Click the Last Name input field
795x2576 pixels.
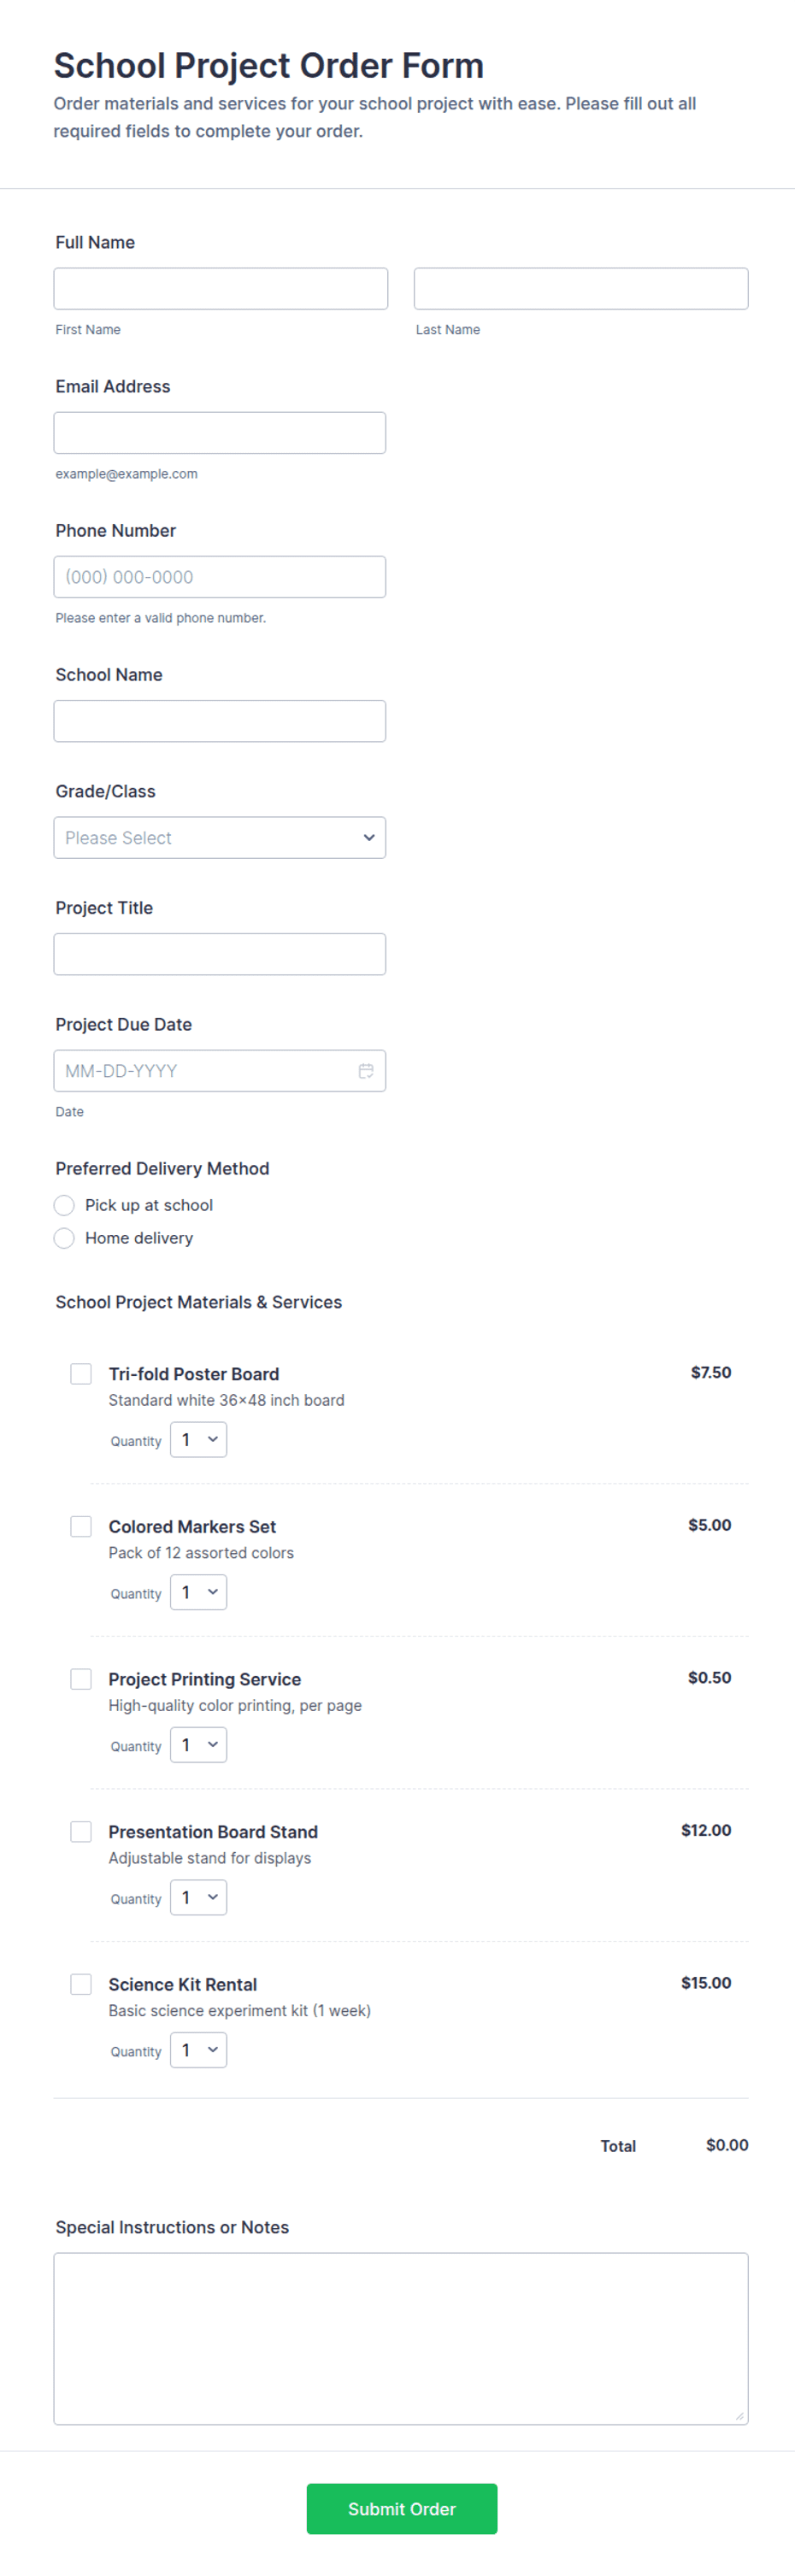pos(581,289)
